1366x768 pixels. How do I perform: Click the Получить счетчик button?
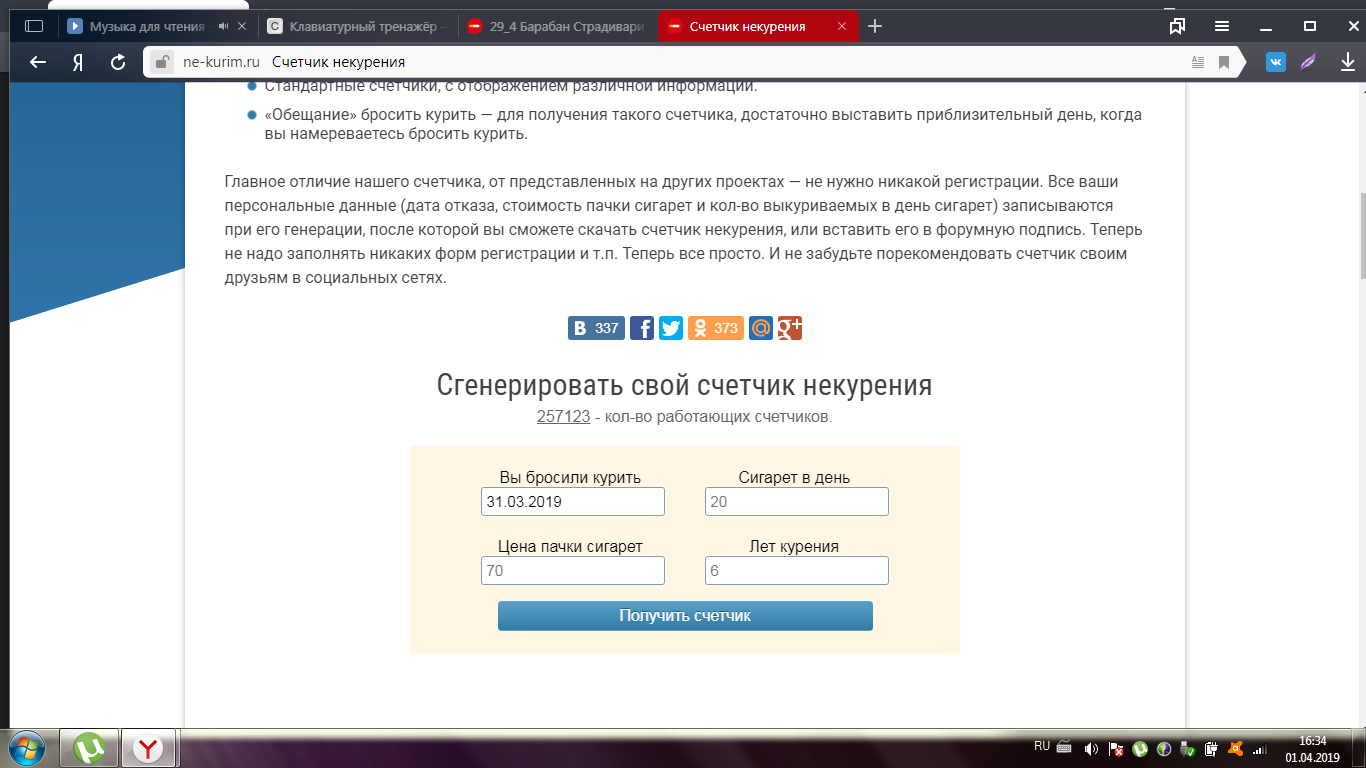coord(685,616)
